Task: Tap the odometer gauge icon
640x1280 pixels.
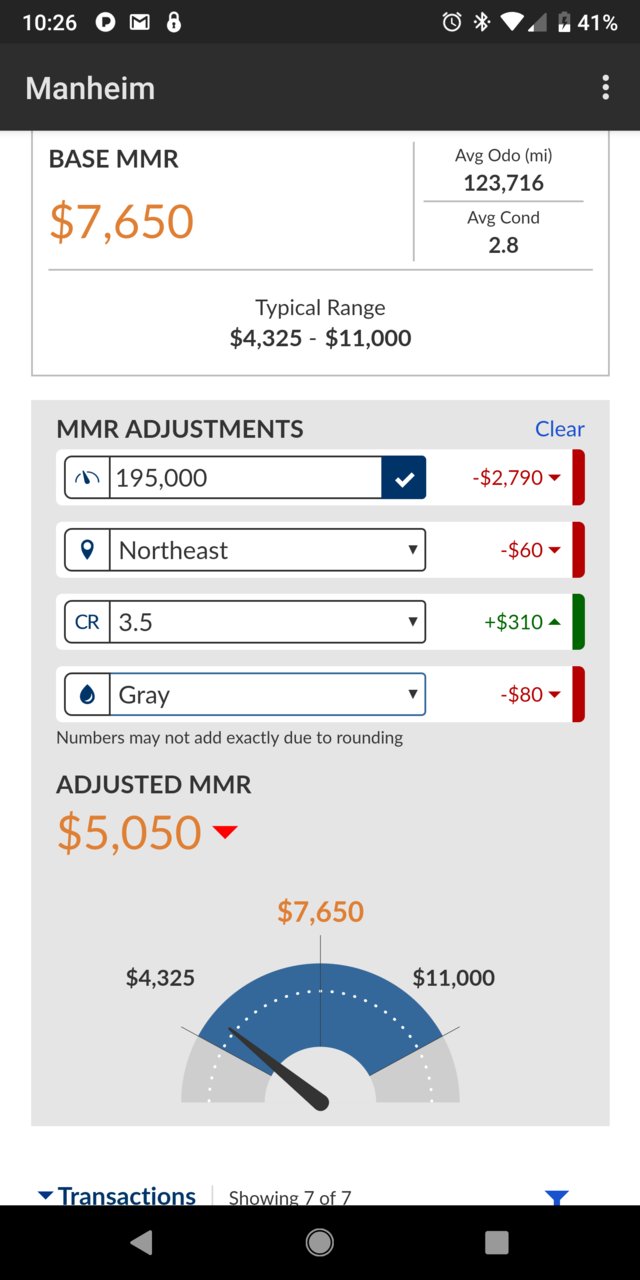Action: (x=88, y=478)
